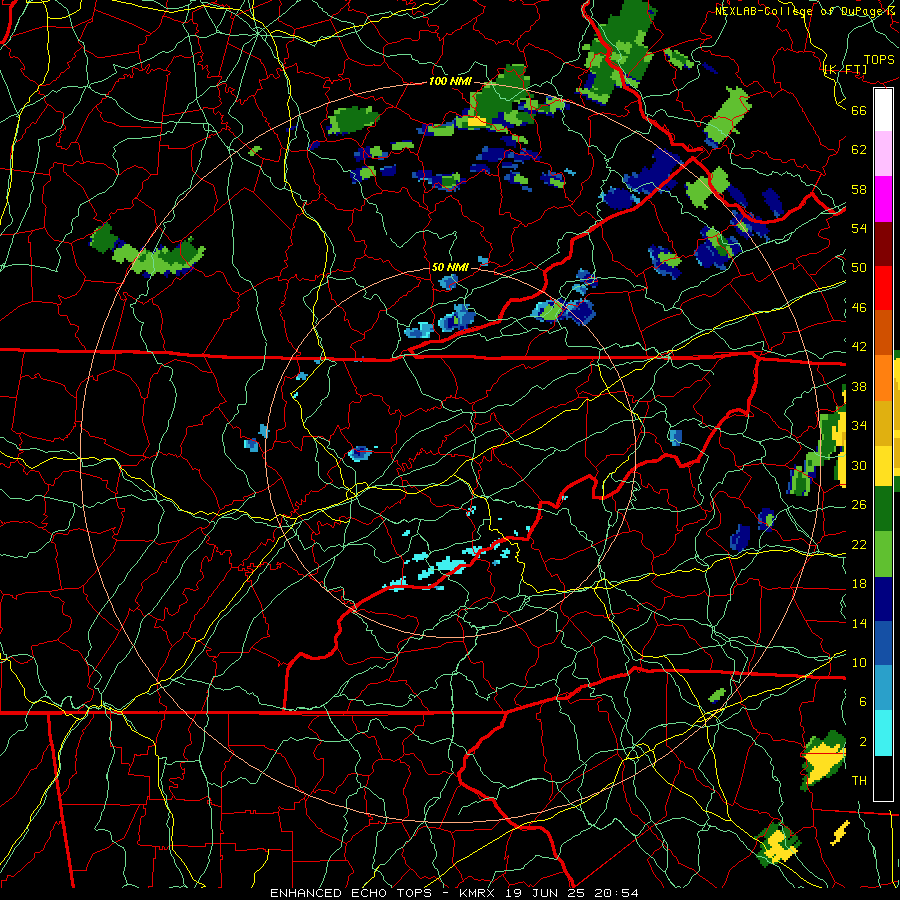
Task: Click the '54' legend scale value
Action: point(859,228)
